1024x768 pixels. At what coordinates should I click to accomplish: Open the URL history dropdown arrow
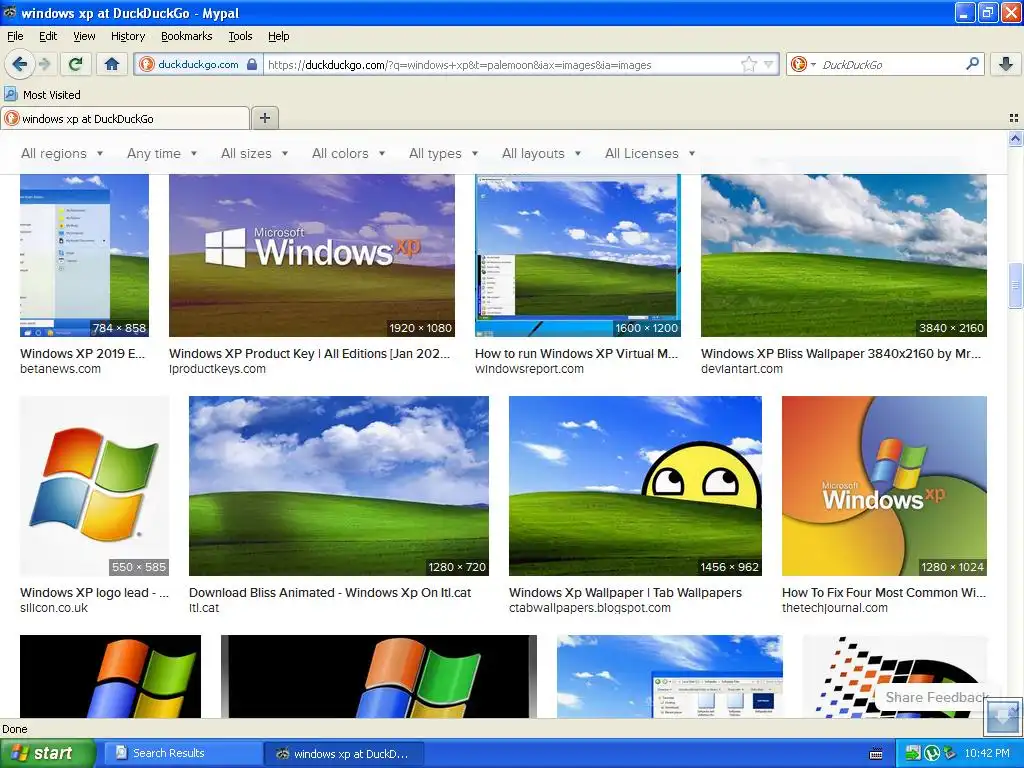pyautogui.click(x=769, y=65)
